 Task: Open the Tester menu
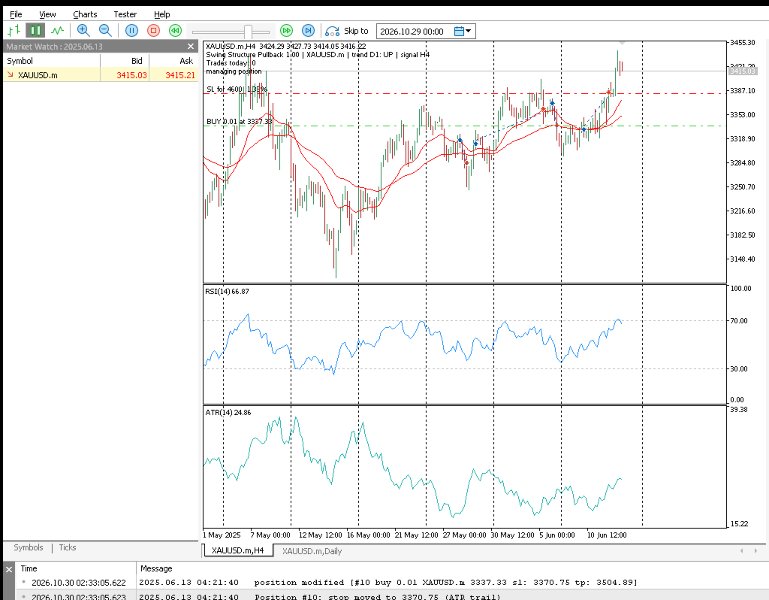[x=125, y=14]
